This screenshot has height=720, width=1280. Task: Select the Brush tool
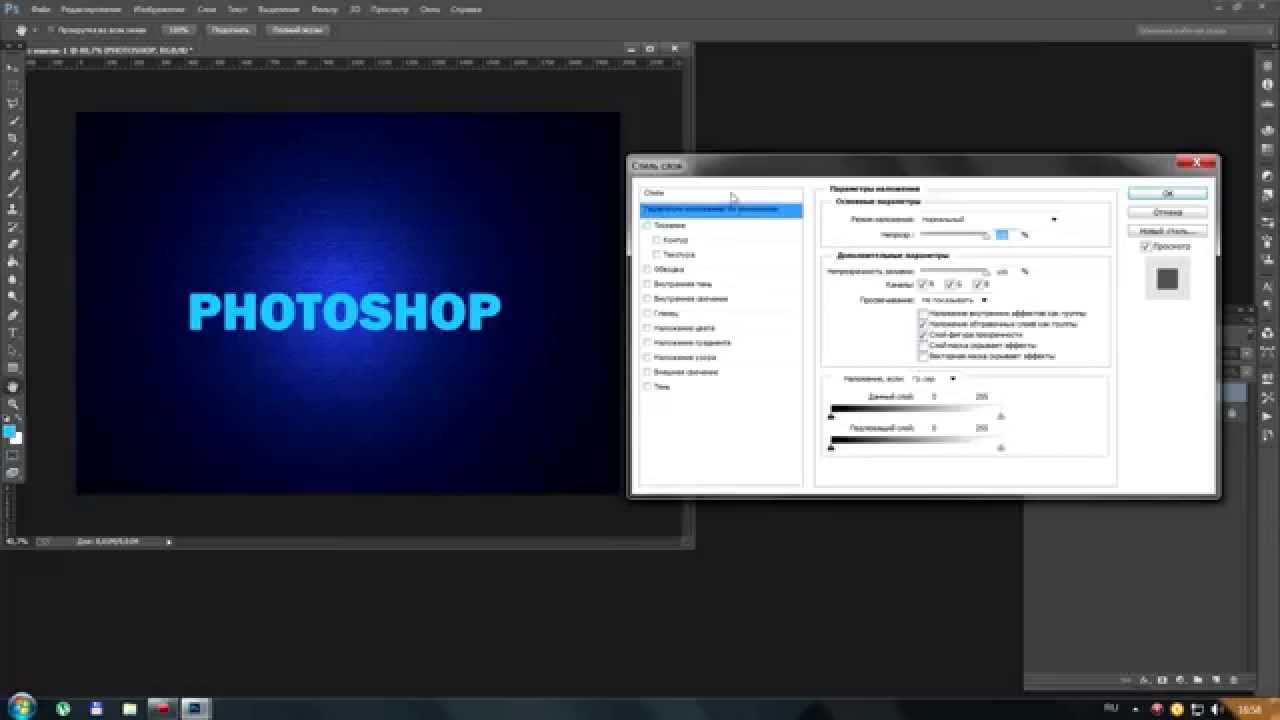tap(13, 192)
